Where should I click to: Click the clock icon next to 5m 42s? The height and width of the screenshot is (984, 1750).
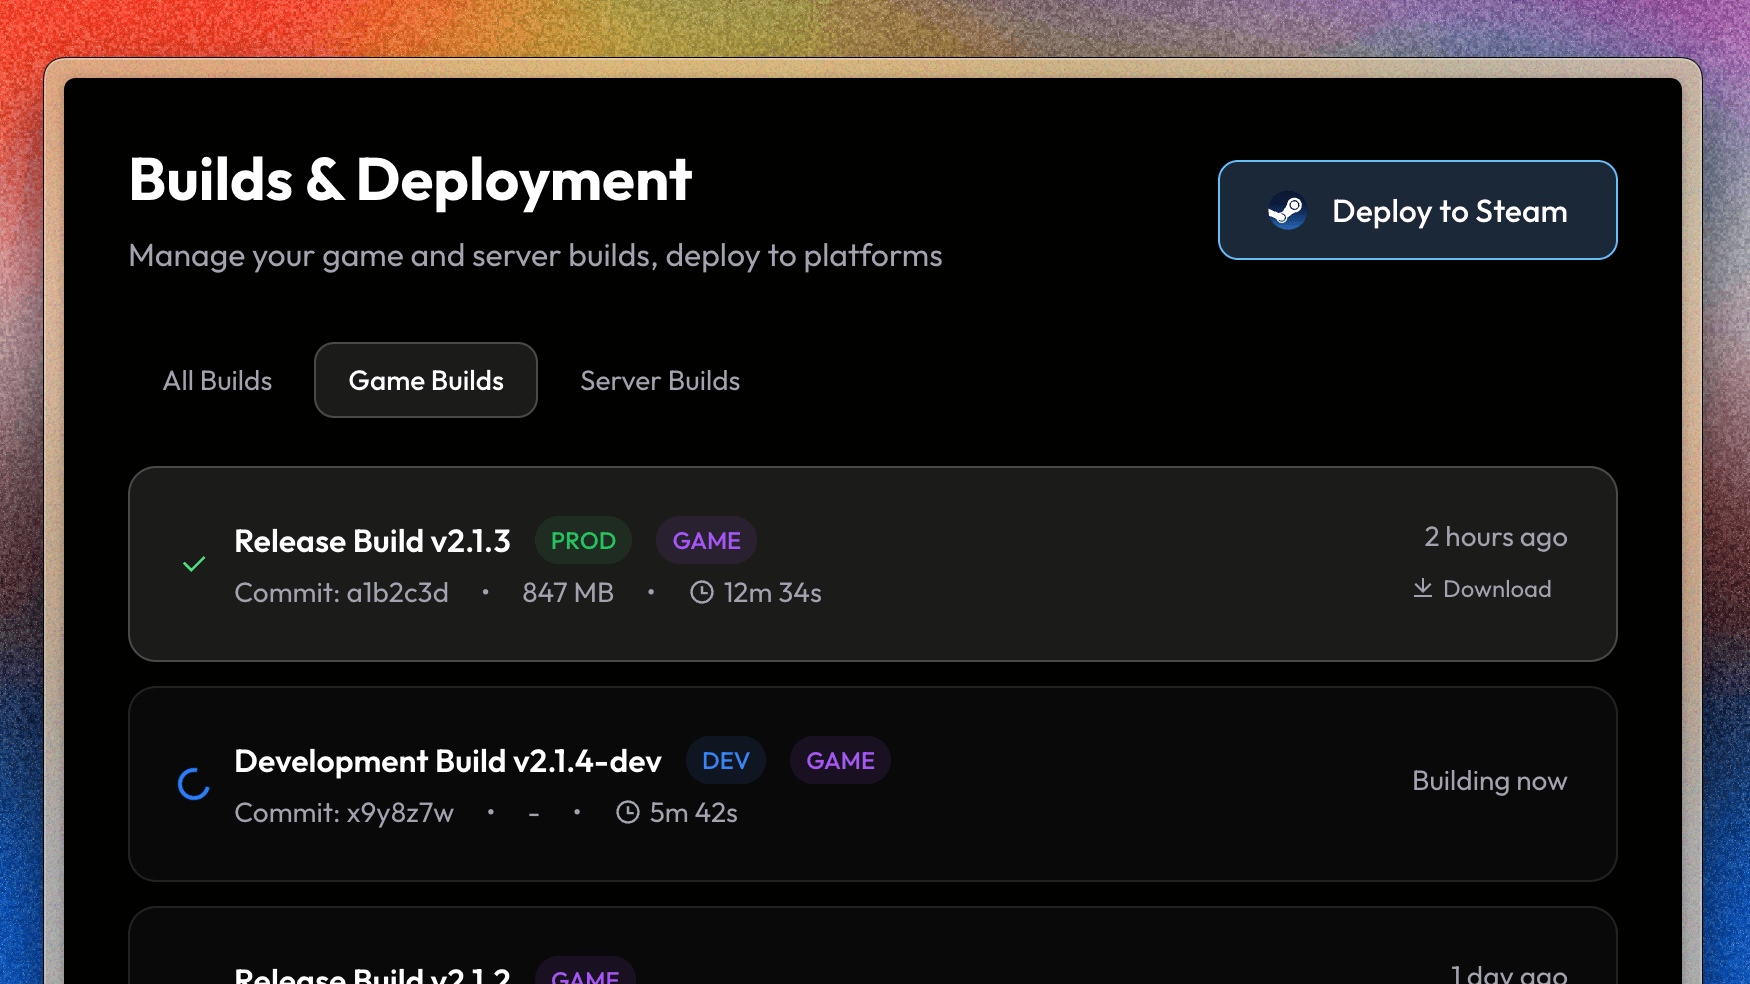pyautogui.click(x=627, y=812)
